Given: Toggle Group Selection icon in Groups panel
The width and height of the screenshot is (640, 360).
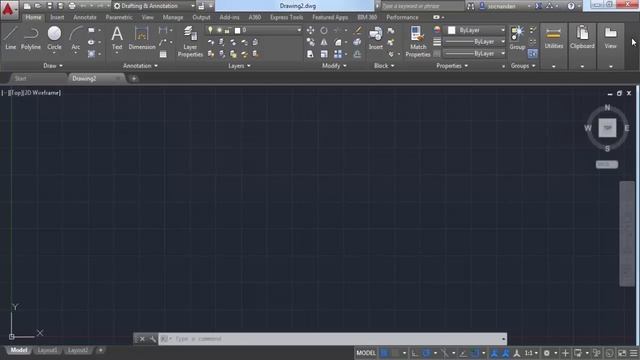Looking at the screenshot, I should (533, 53).
